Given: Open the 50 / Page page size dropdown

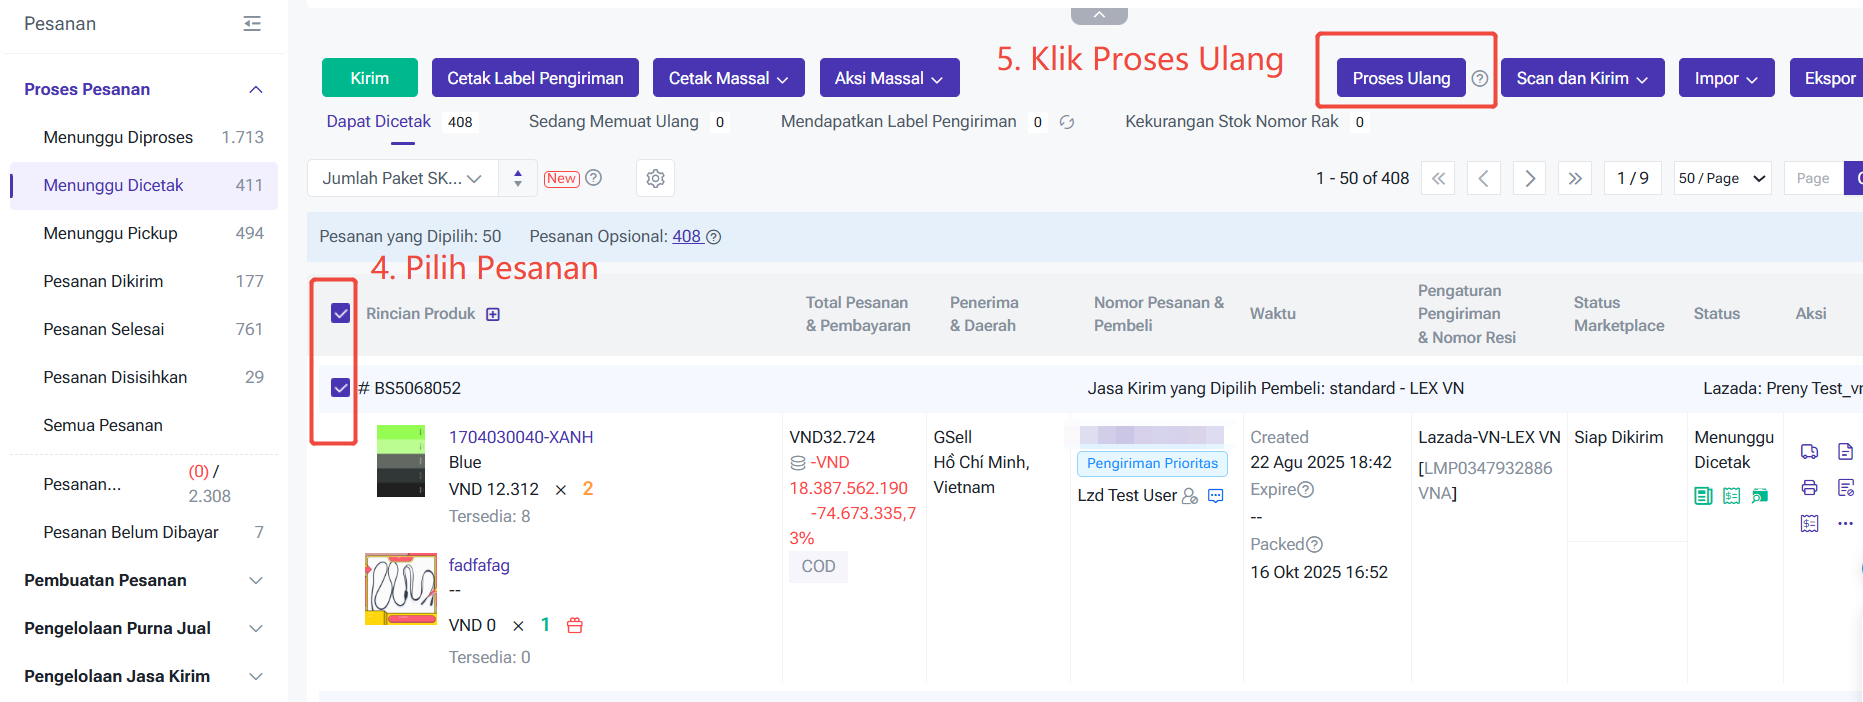Looking at the screenshot, I should coord(1722,178).
